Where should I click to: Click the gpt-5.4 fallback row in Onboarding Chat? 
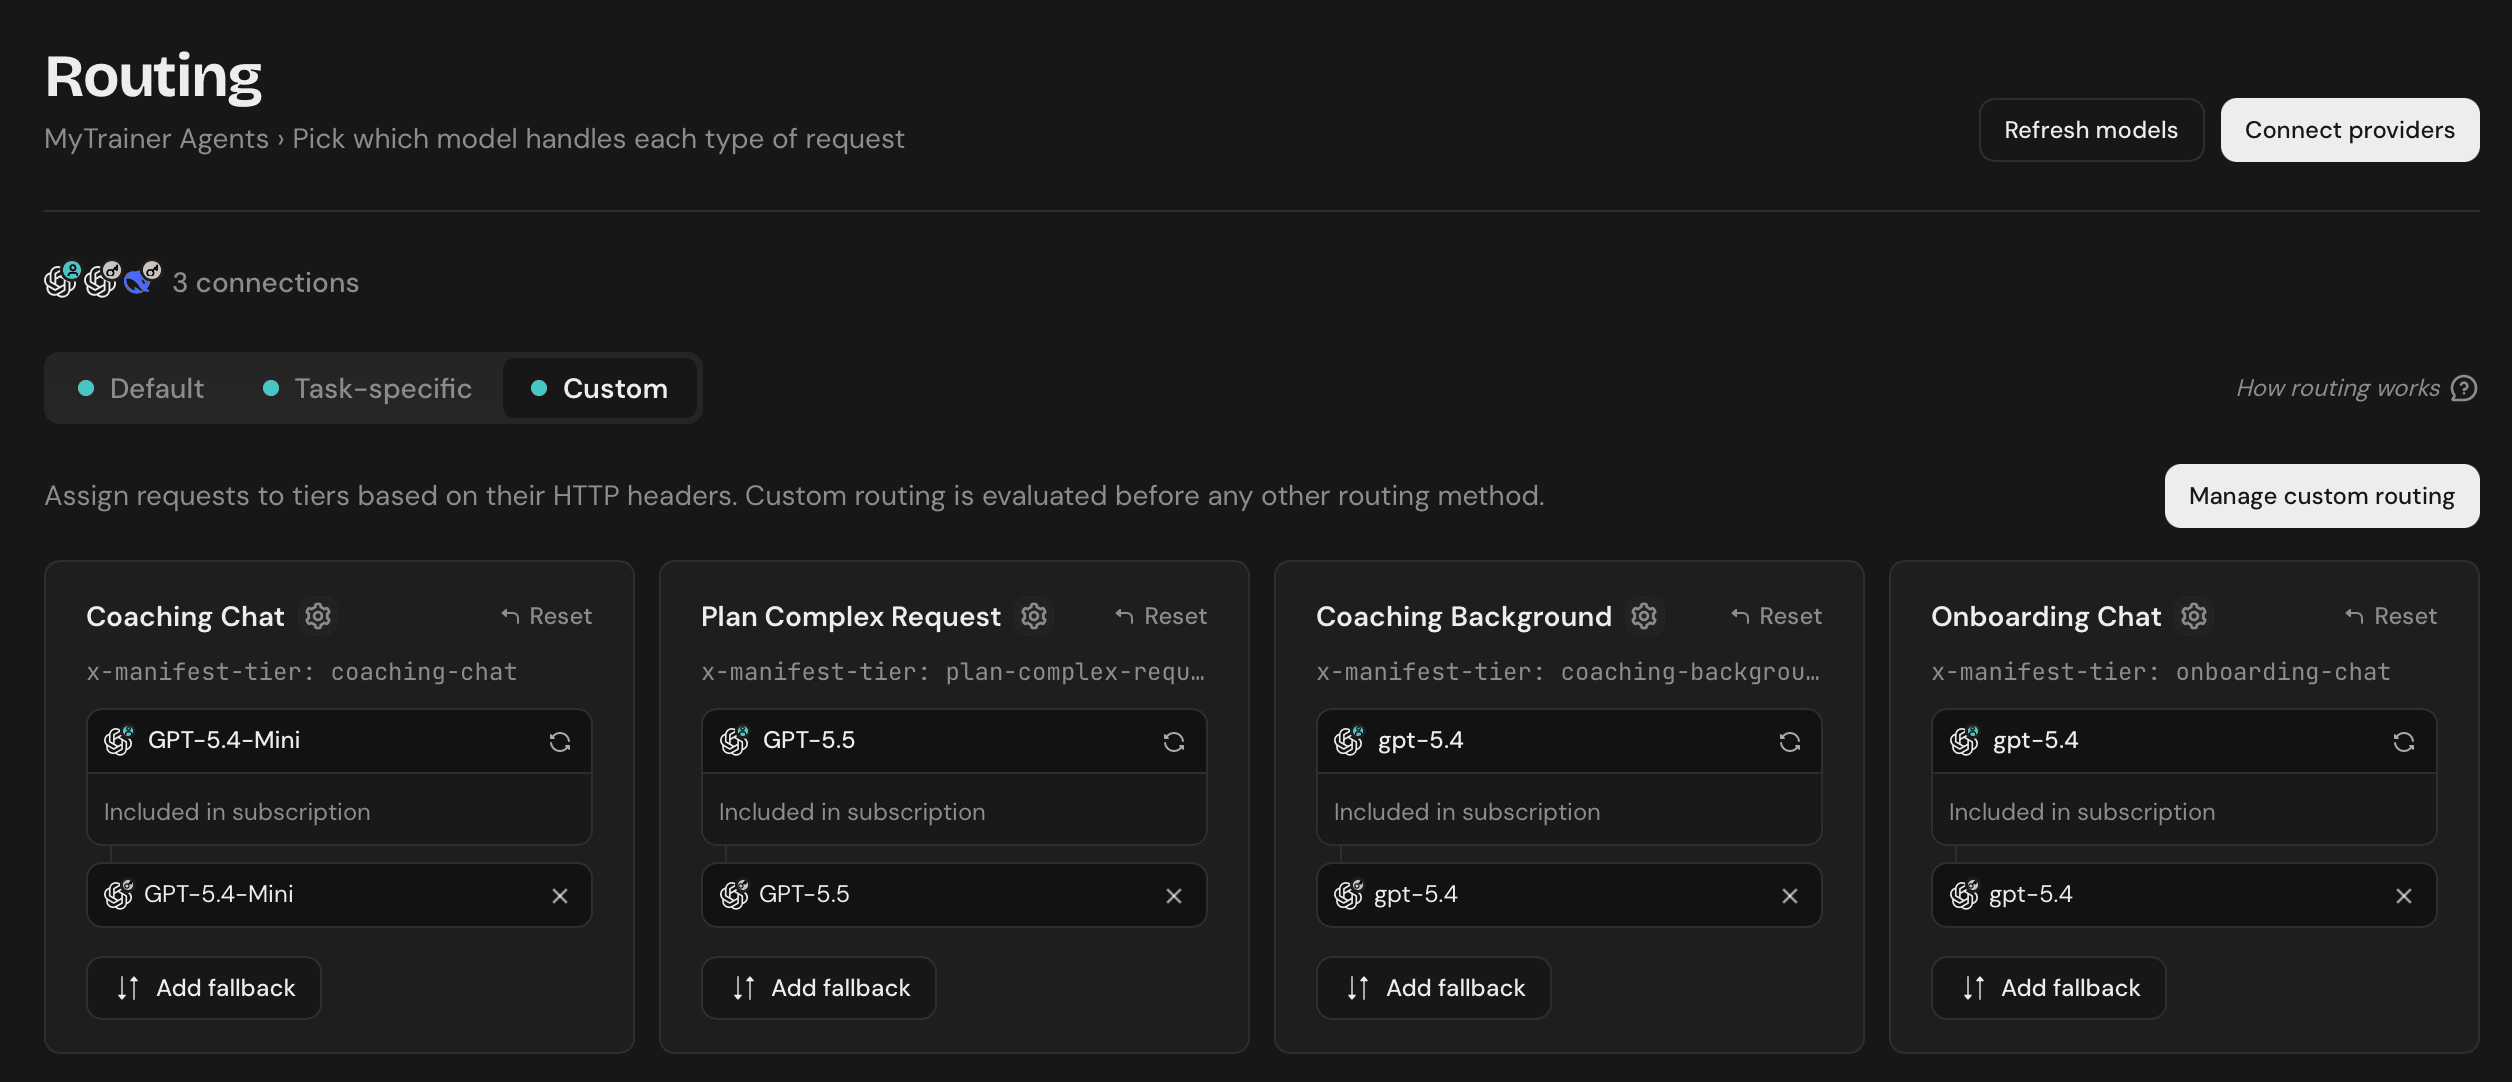click(2184, 895)
